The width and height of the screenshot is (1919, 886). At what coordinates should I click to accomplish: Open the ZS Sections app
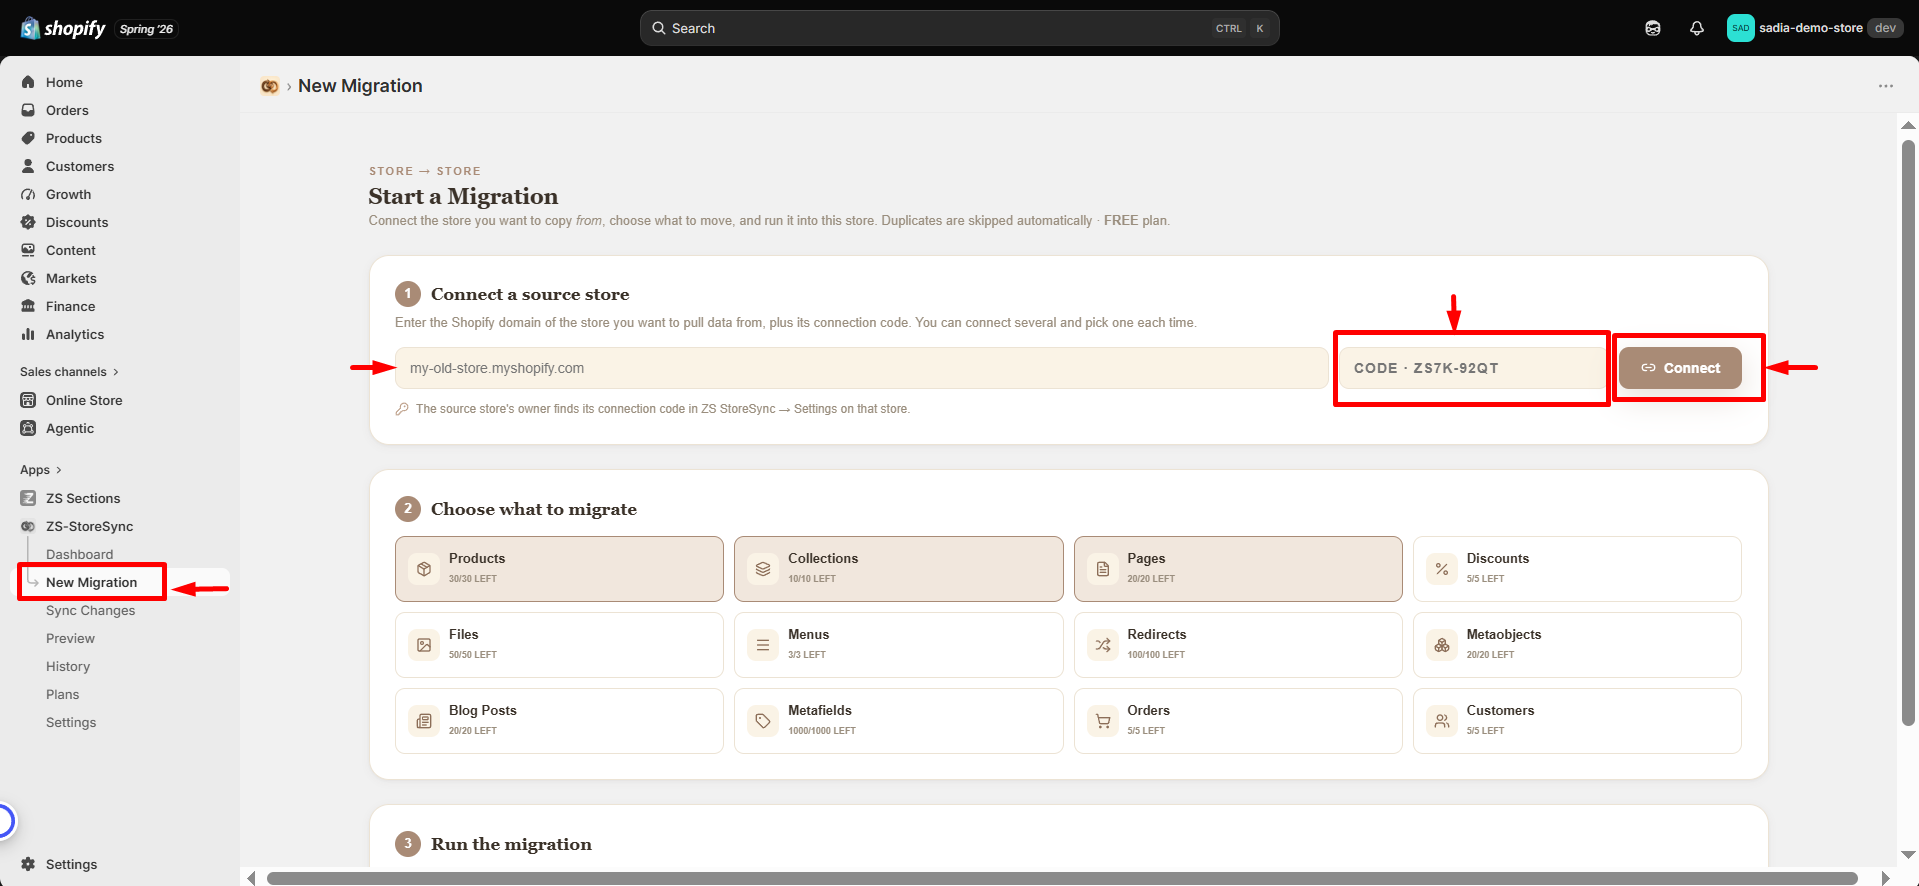point(83,498)
